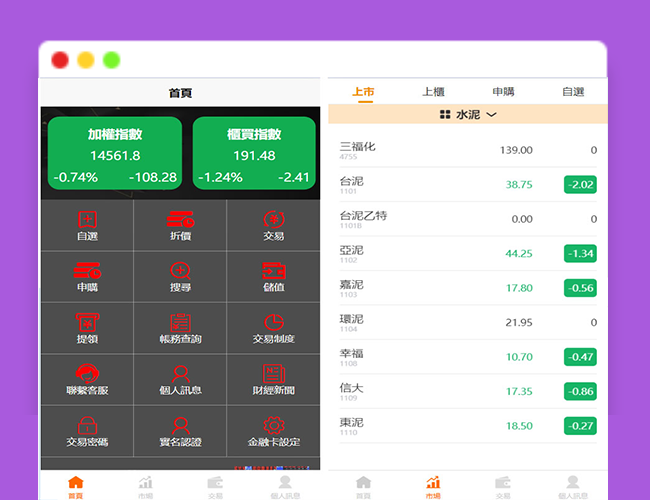Select the 嘉泥 stock name
The image size is (650, 500).
tap(352, 284)
